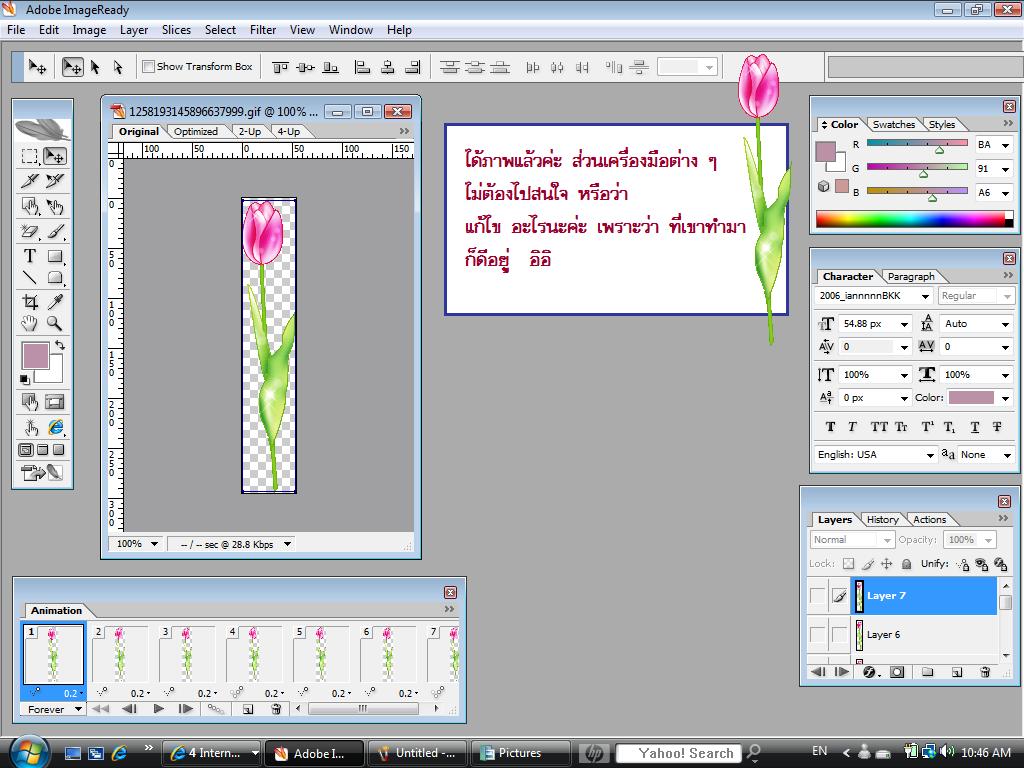The image size is (1024, 768).
Task: Toggle unify layer visibility
Action: 982,564
